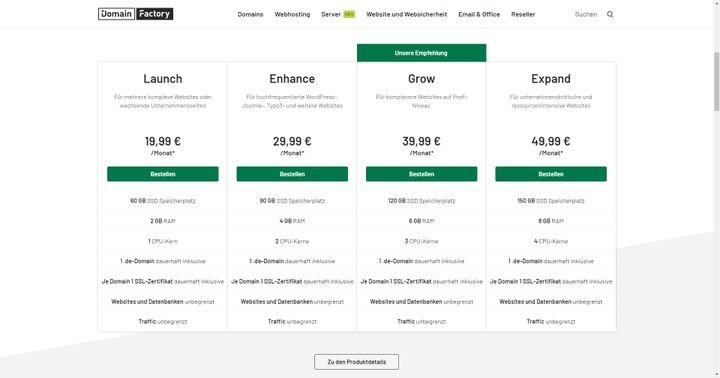This screenshot has height=378, width=720.
Task: Click 120 GB SSD Speicherplatz row
Action: point(422,201)
